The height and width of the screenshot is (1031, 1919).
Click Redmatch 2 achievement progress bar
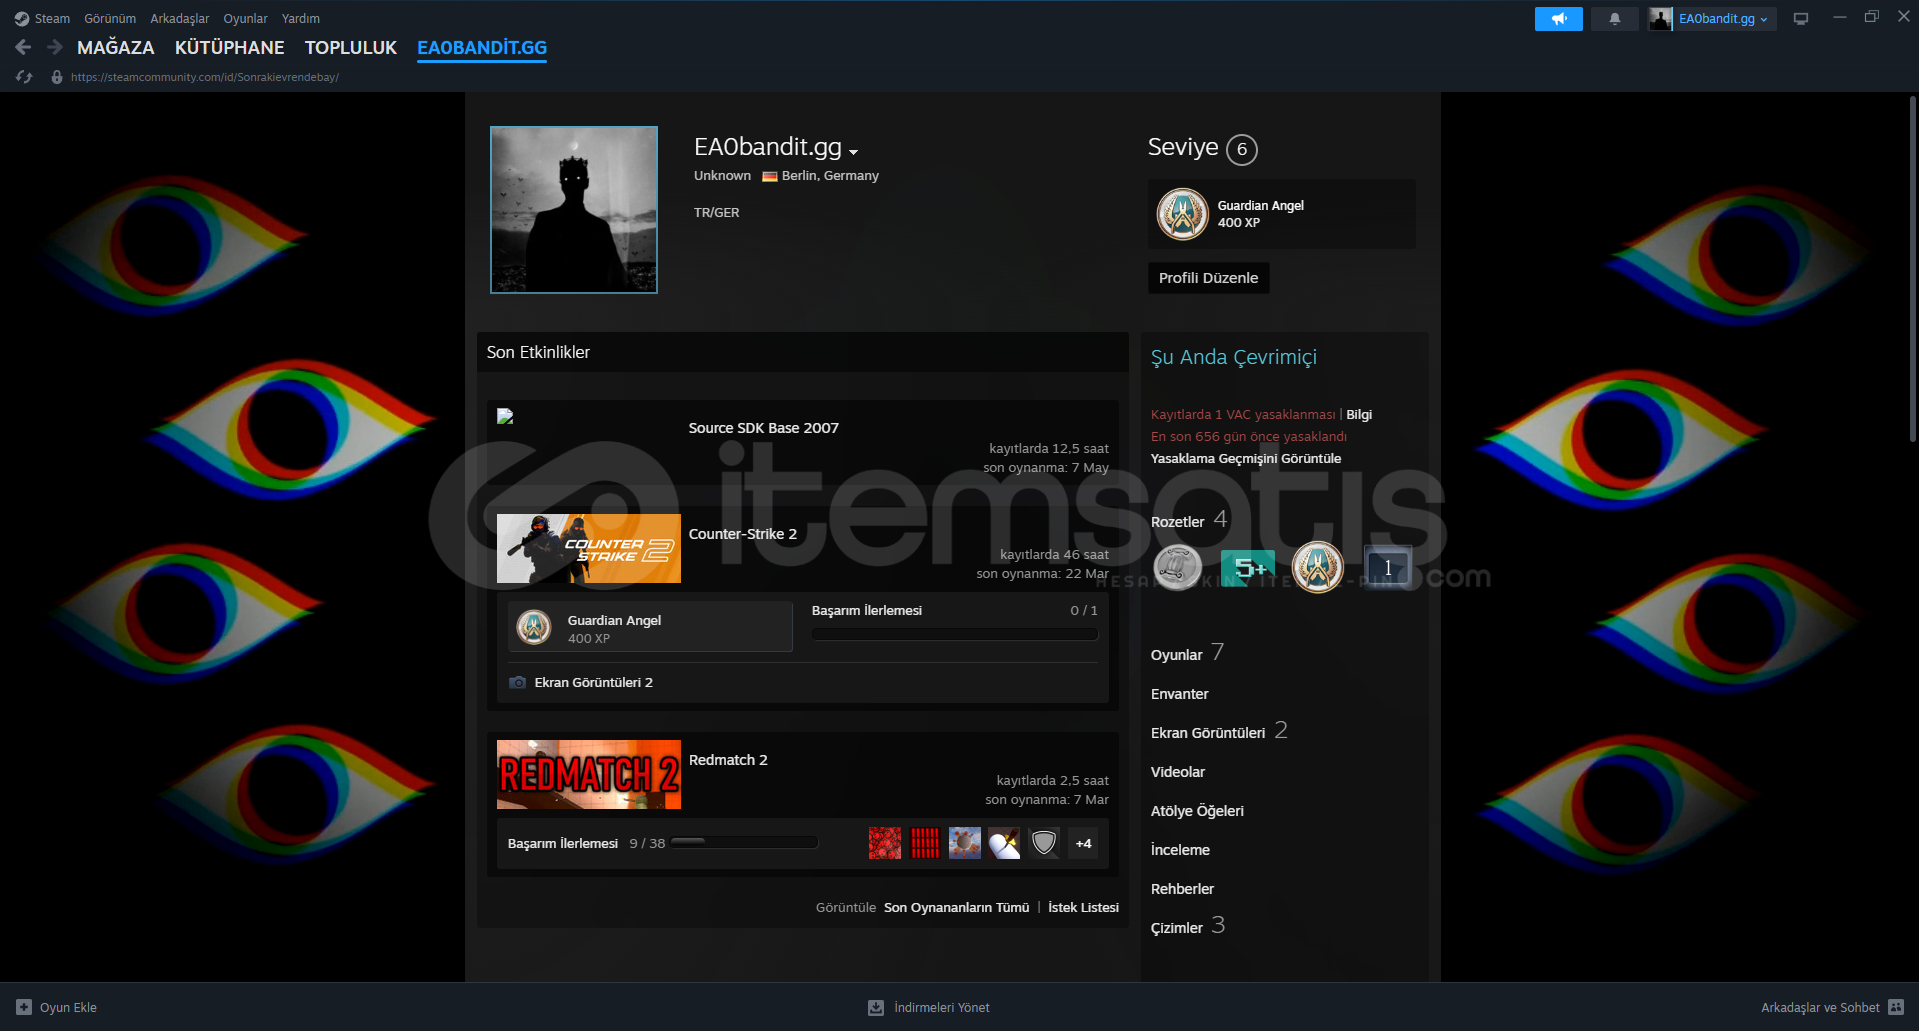click(744, 842)
